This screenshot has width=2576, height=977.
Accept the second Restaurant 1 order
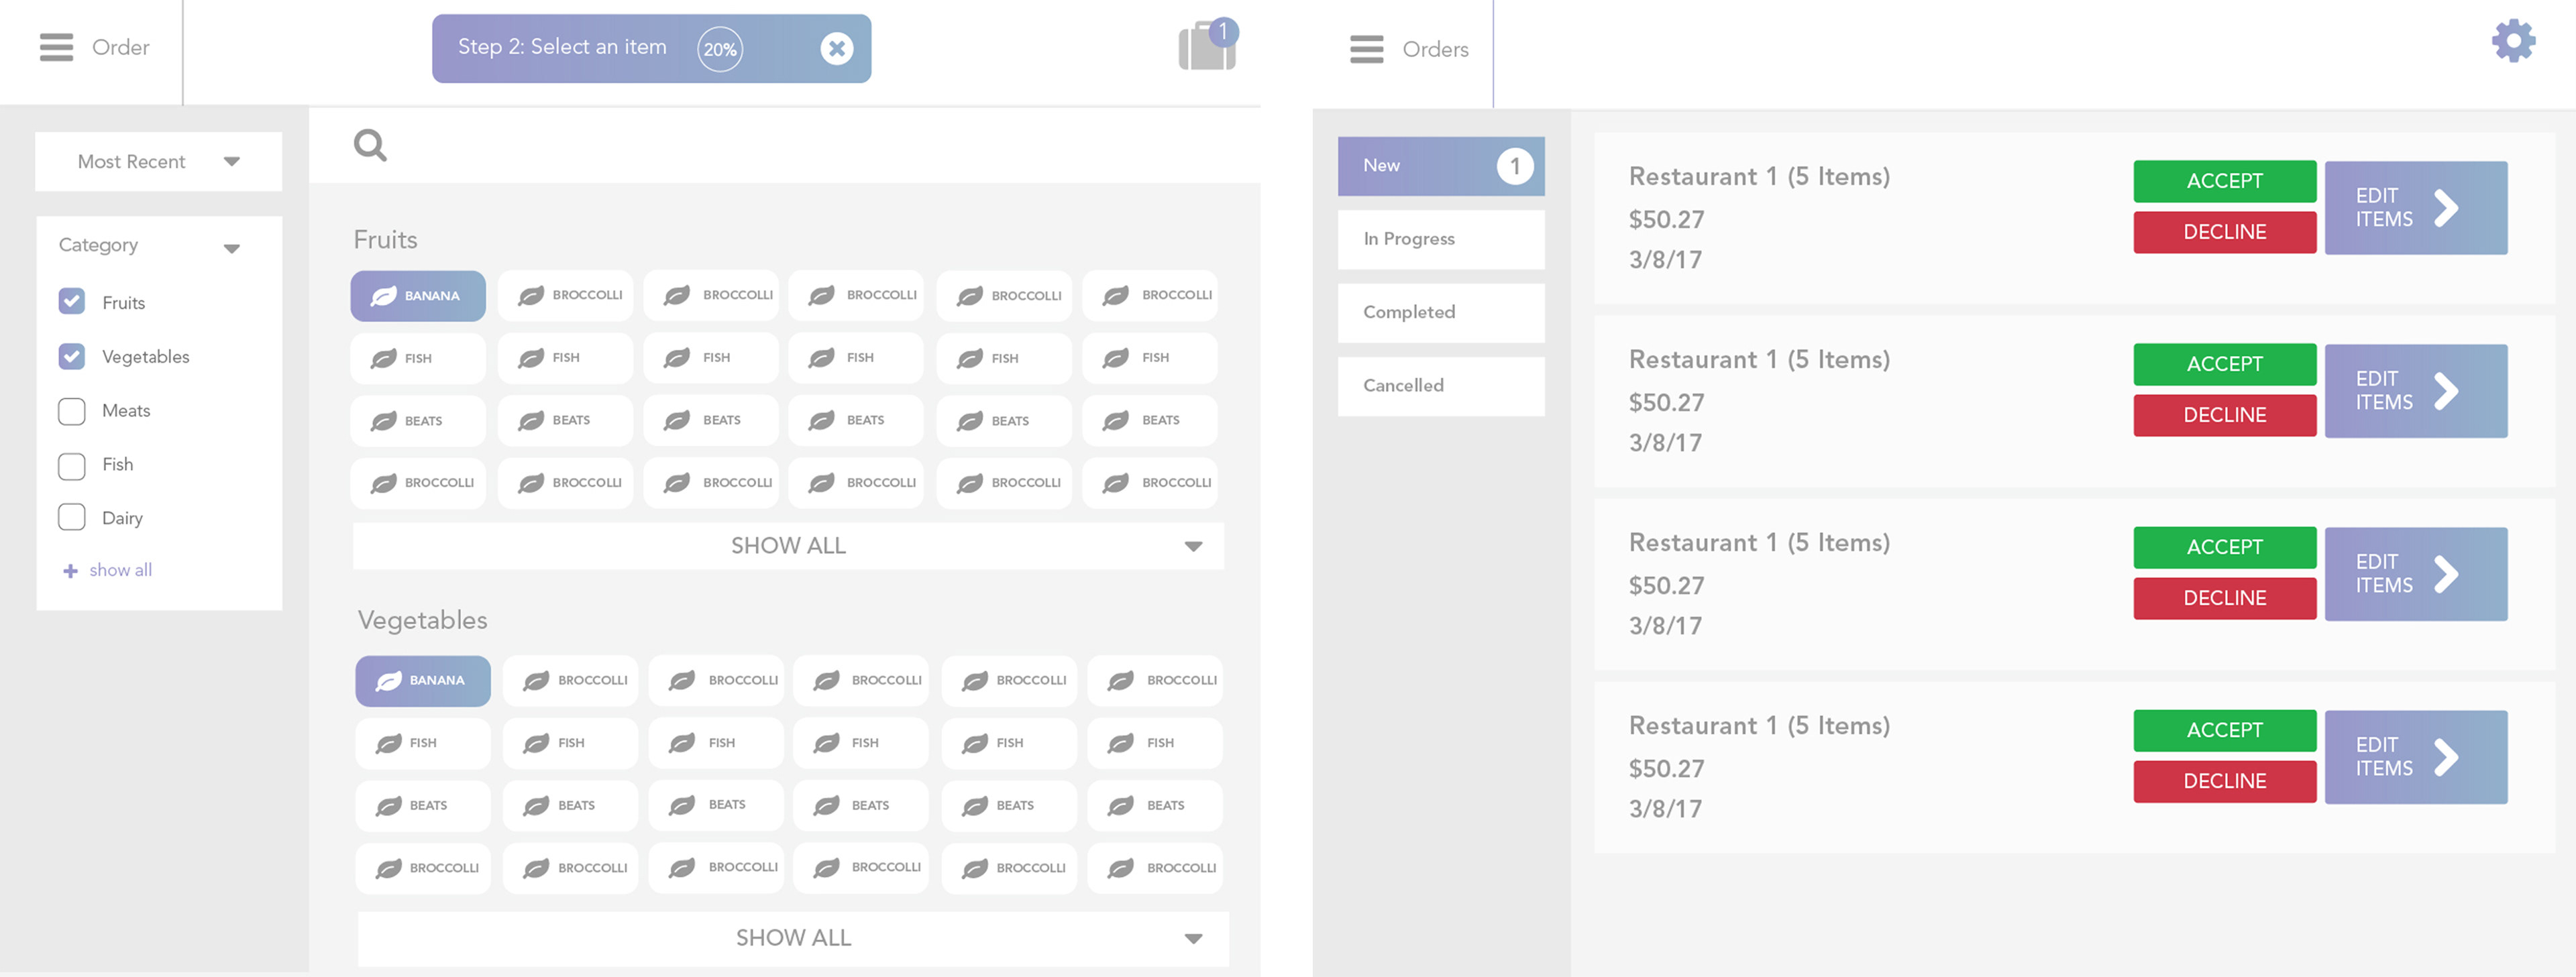click(x=2224, y=364)
